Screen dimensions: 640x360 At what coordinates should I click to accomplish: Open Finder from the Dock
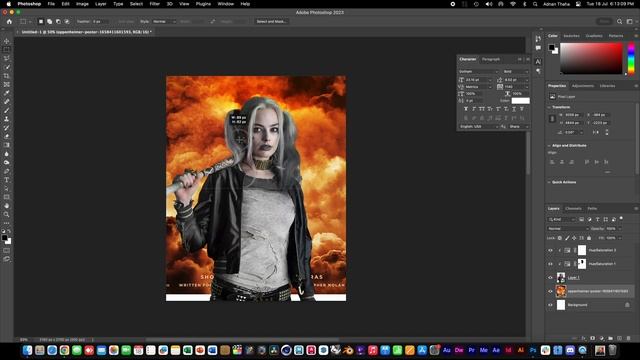[x=27, y=350]
